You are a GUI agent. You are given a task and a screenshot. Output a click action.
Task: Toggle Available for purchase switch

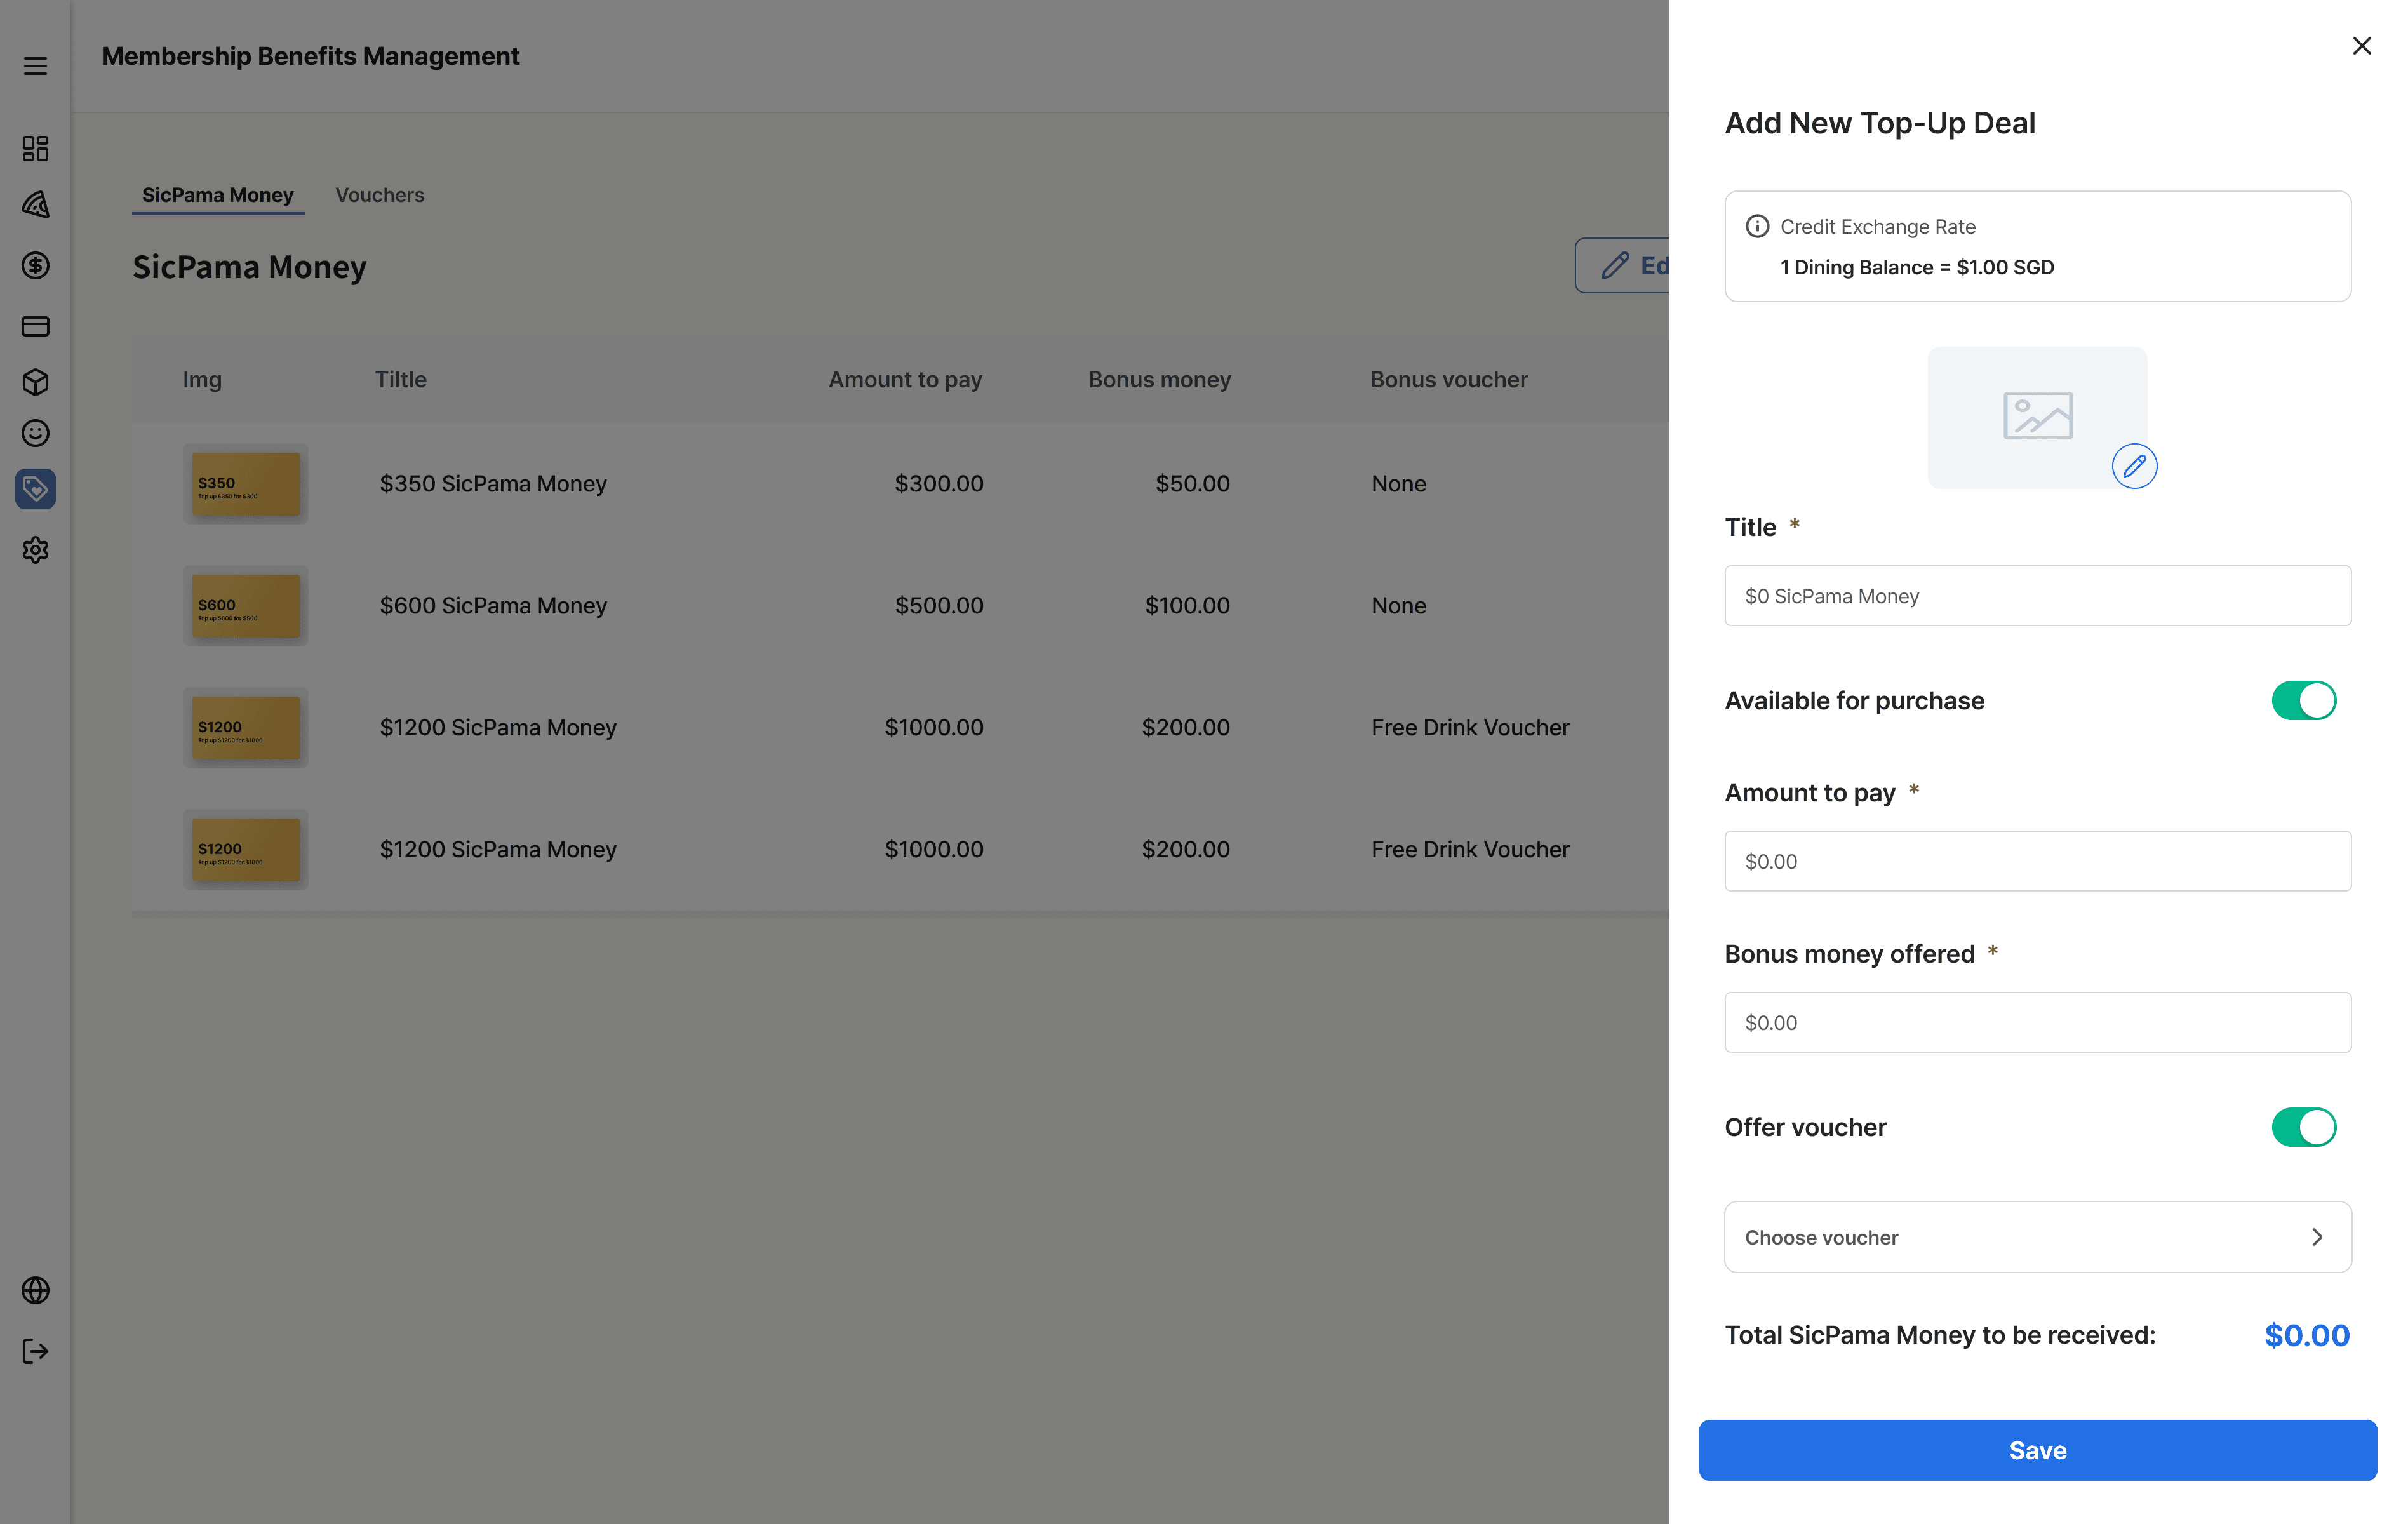(2303, 700)
